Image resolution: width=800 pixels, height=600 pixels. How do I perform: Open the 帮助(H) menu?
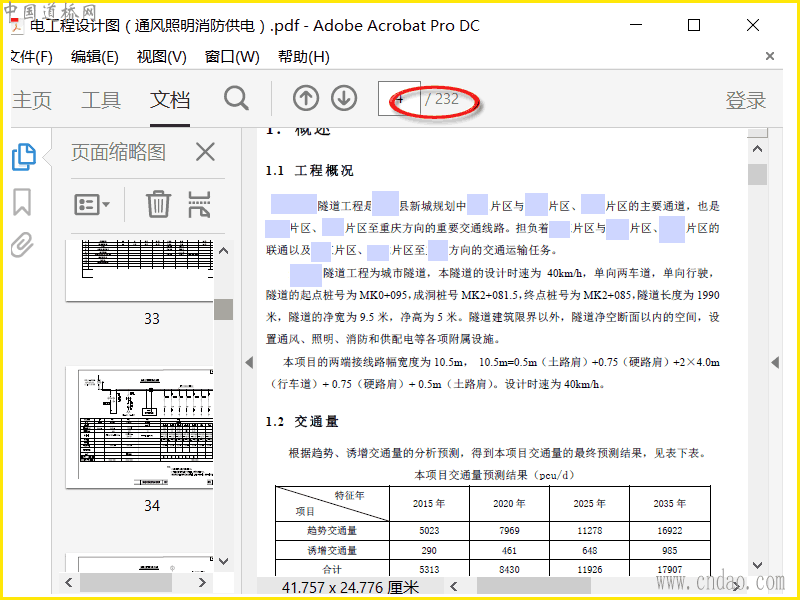(304, 57)
